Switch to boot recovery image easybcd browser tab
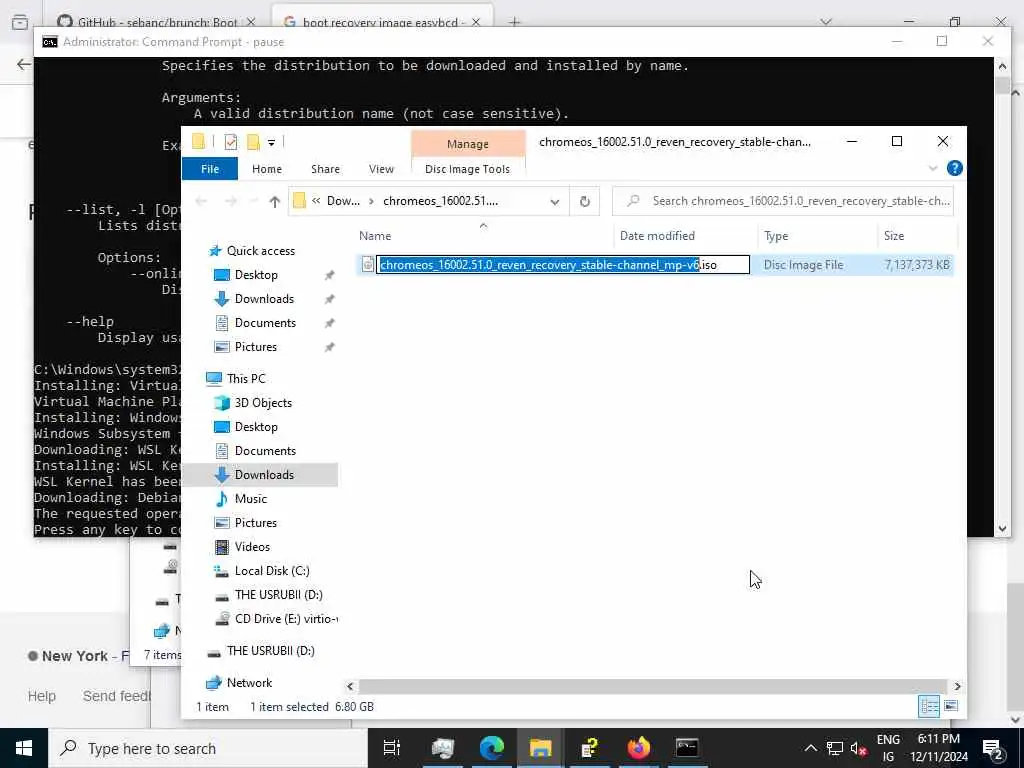1024x768 pixels. coord(382,22)
